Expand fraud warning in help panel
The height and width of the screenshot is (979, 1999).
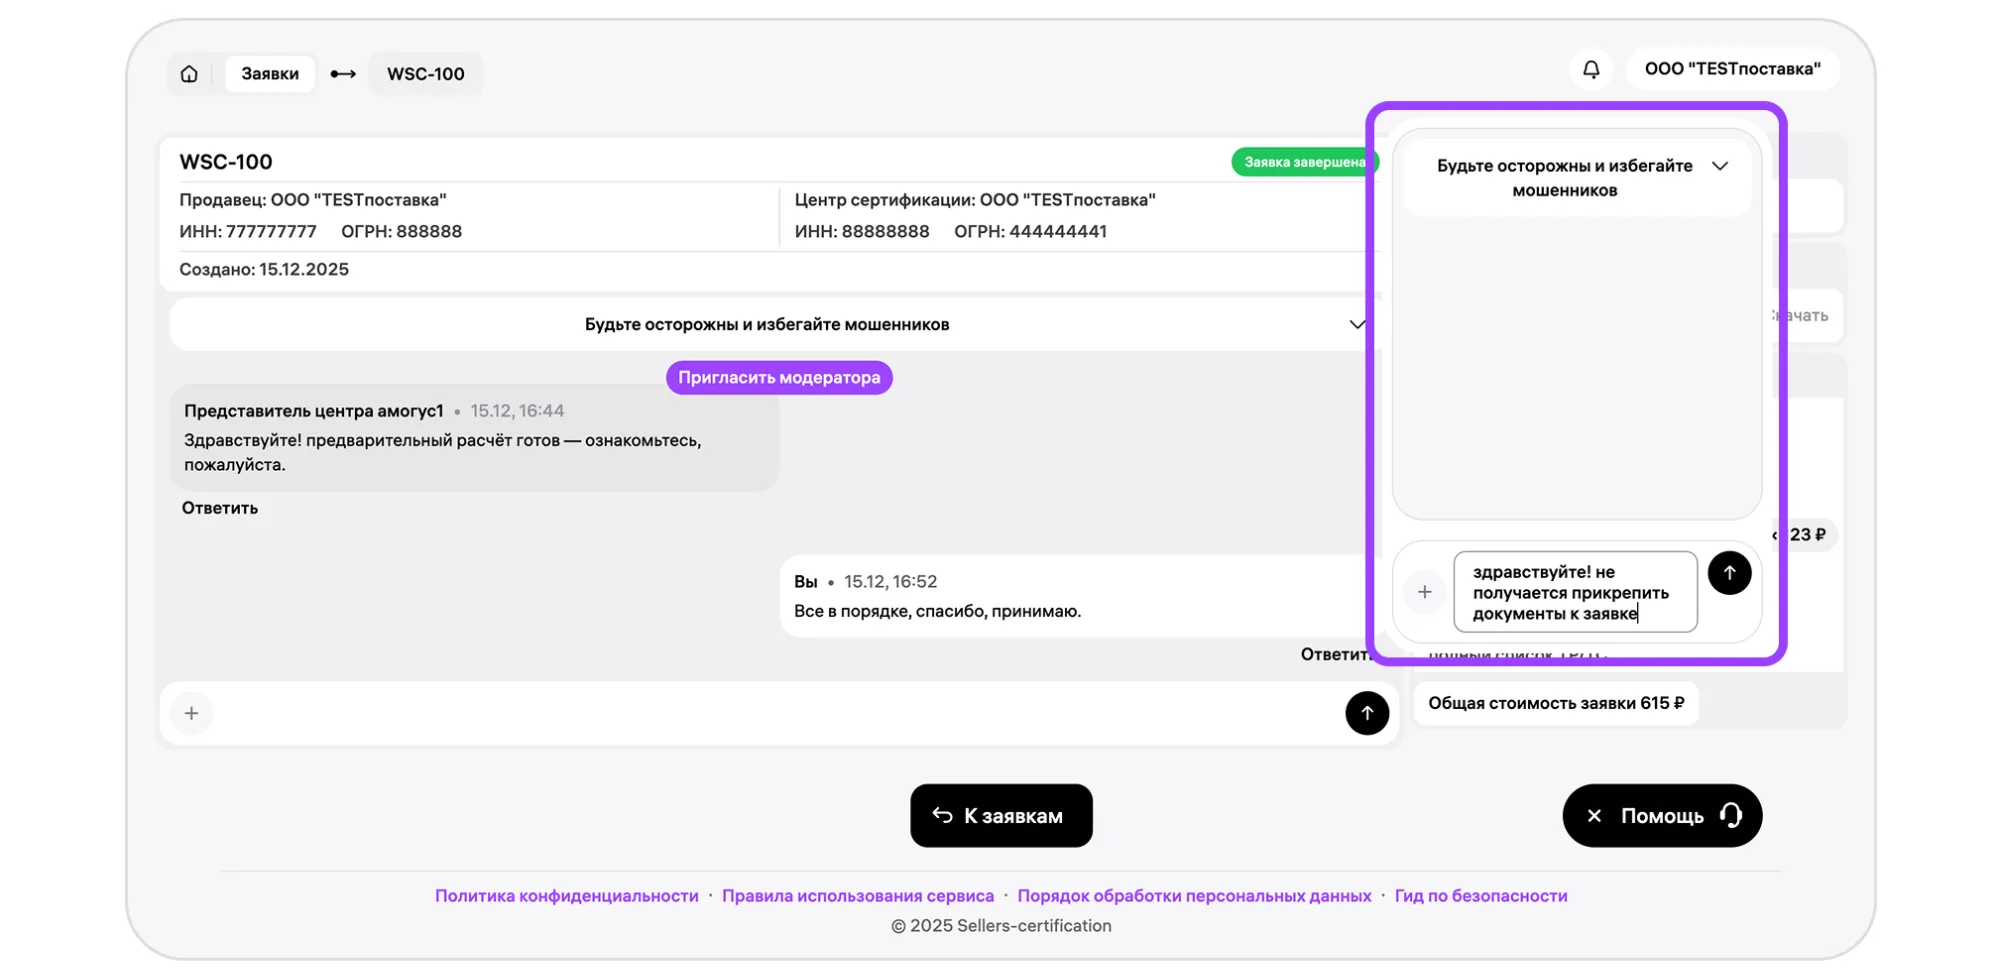pyautogui.click(x=1719, y=166)
